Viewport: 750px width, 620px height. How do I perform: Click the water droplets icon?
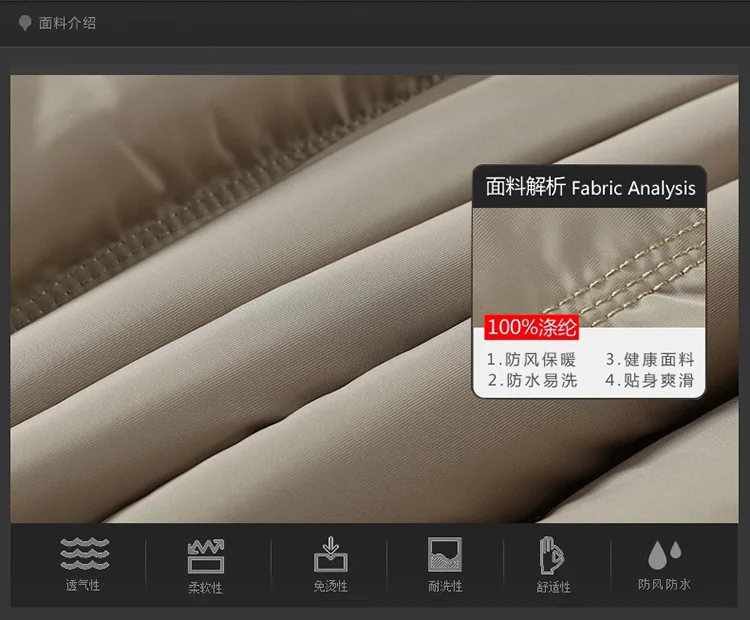pos(664,555)
